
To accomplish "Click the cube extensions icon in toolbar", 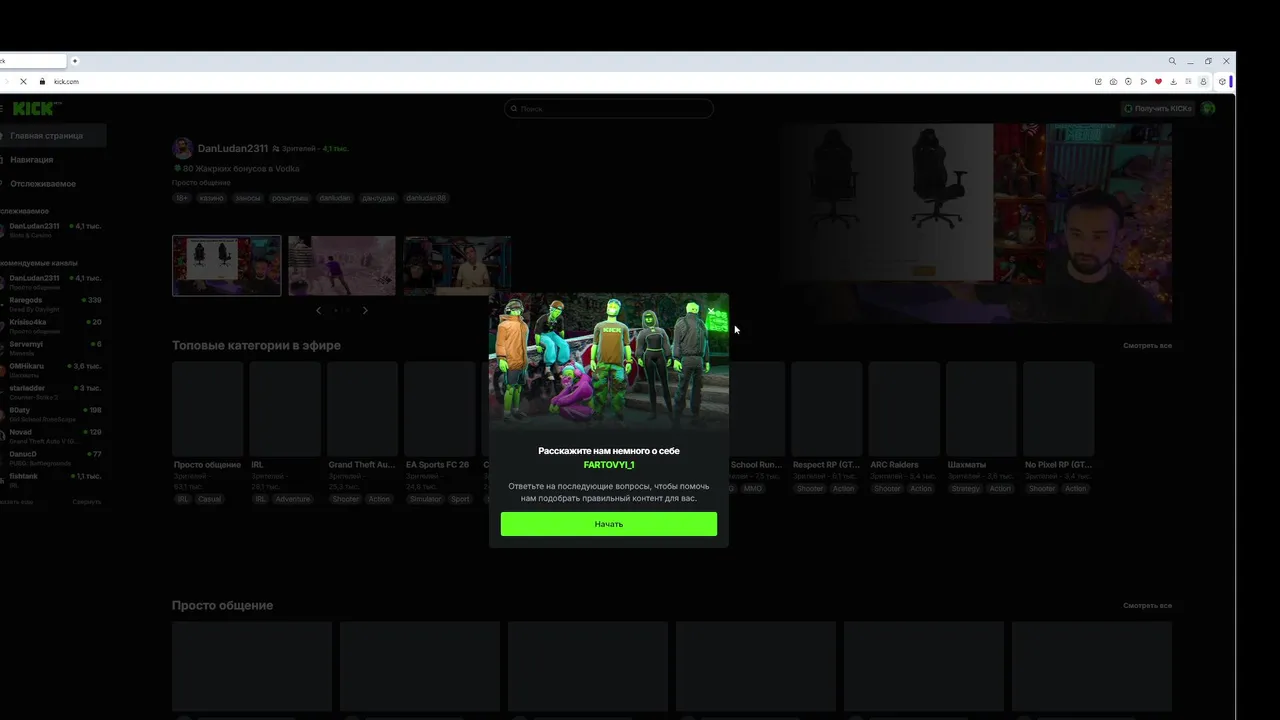I will click(1222, 81).
